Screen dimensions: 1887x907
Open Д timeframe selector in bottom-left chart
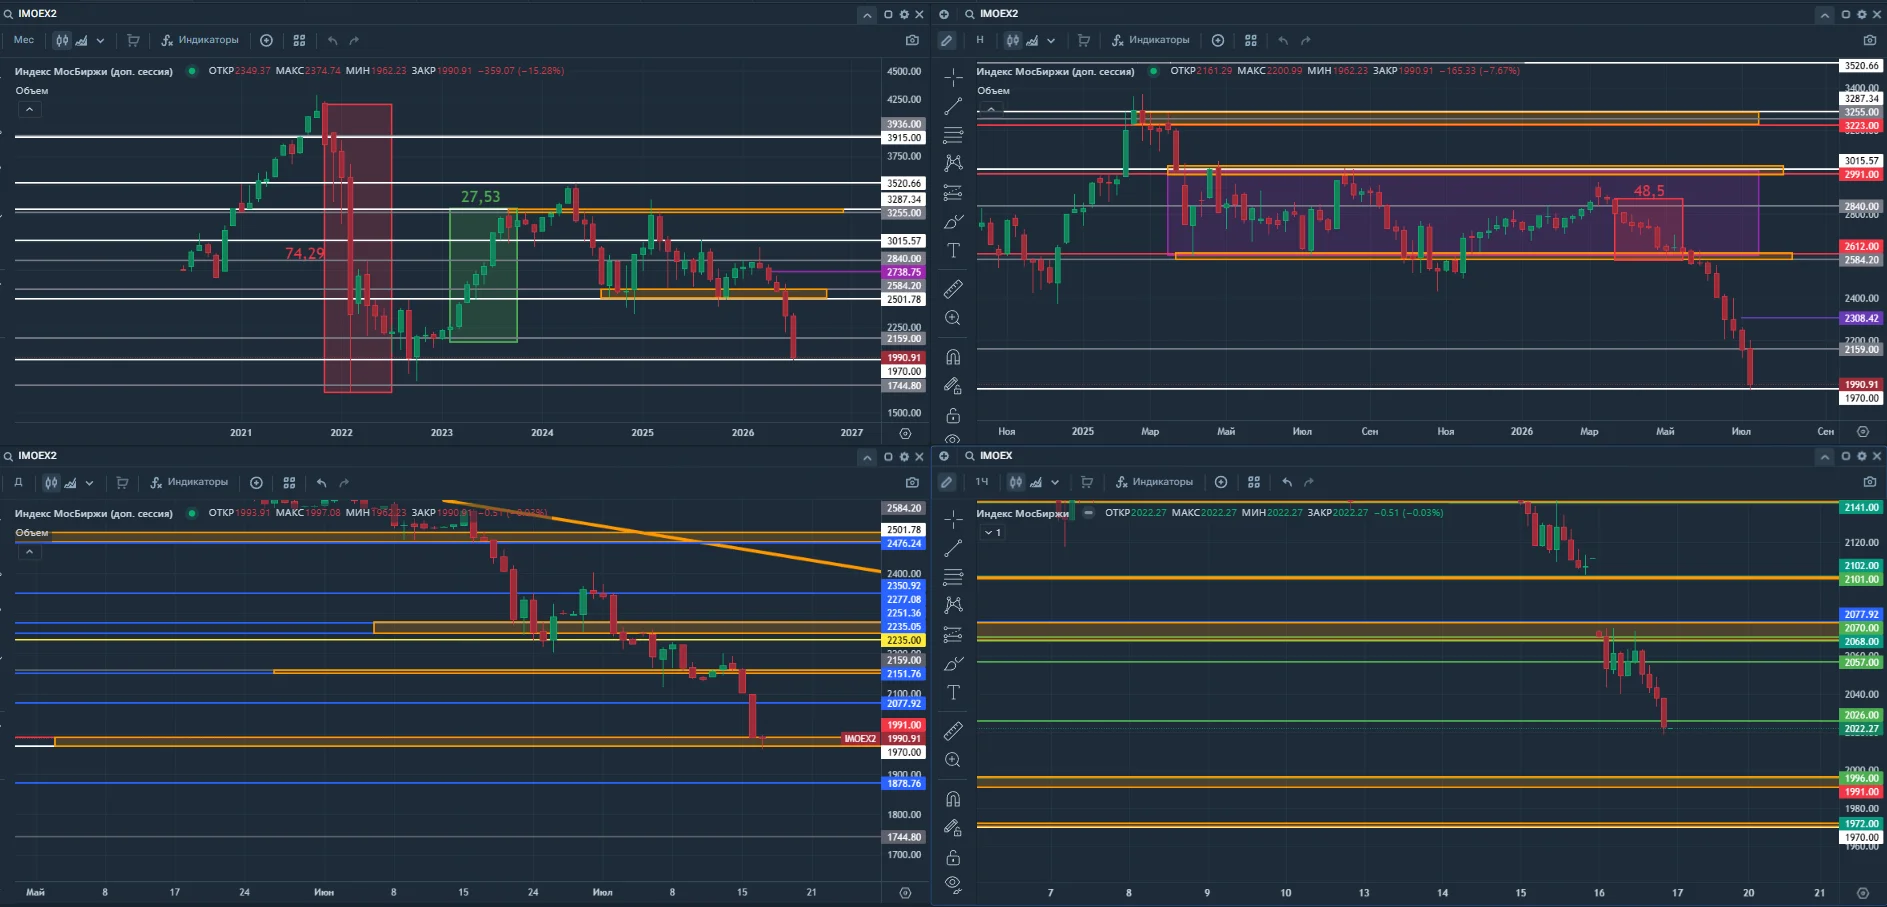click(x=18, y=482)
